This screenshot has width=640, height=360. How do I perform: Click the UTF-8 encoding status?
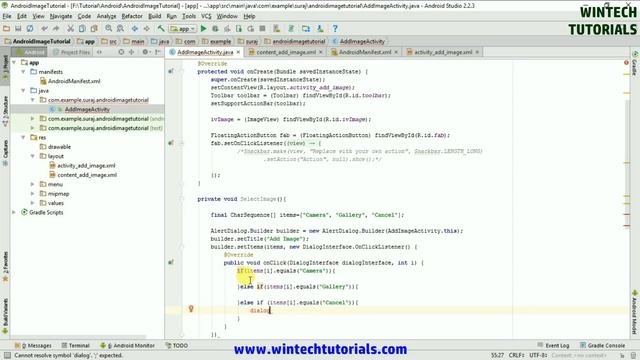tap(538, 356)
